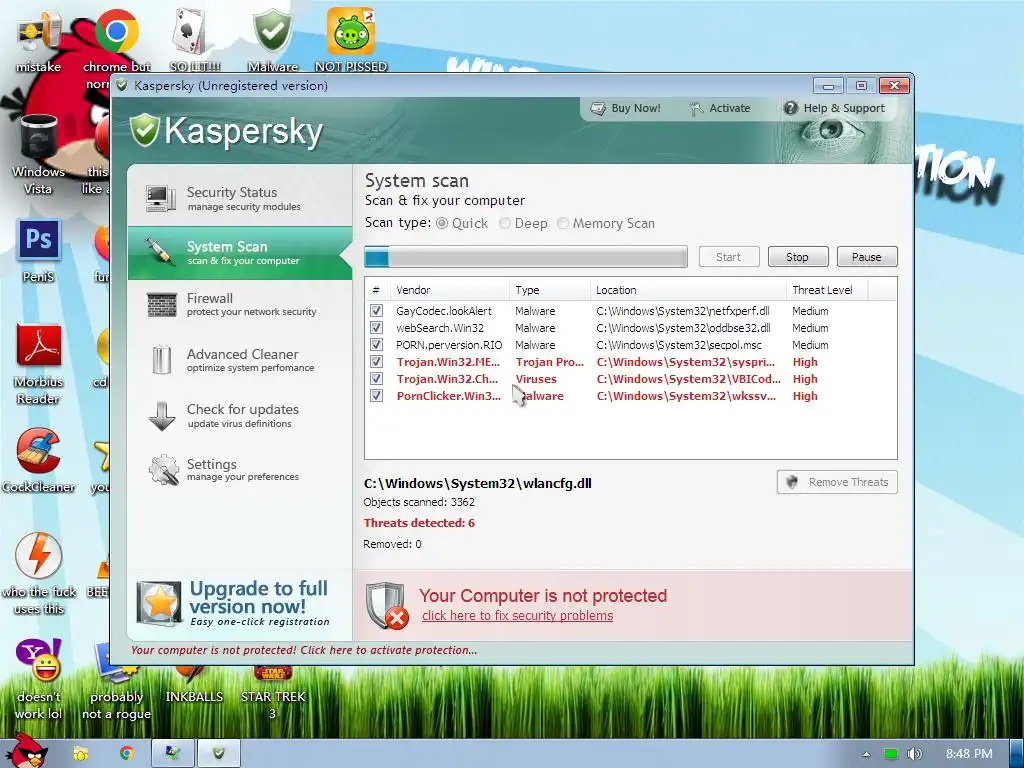Sort by the Location column header
Viewport: 1024px width, 768px height.
[x=688, y=290]
